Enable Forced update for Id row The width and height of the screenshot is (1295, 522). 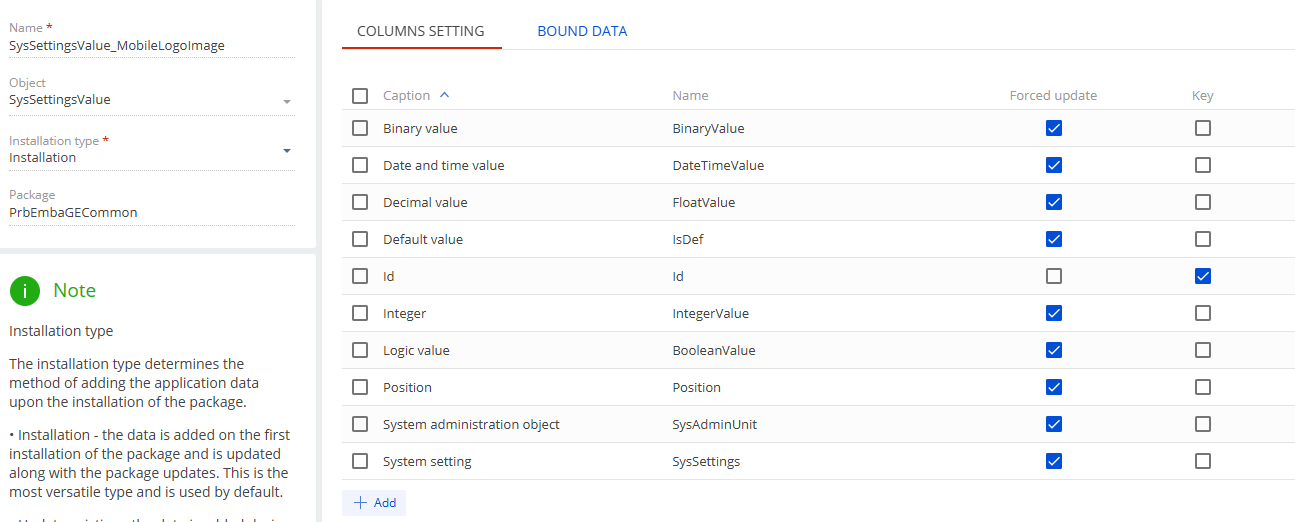(x=1053, y=276)
